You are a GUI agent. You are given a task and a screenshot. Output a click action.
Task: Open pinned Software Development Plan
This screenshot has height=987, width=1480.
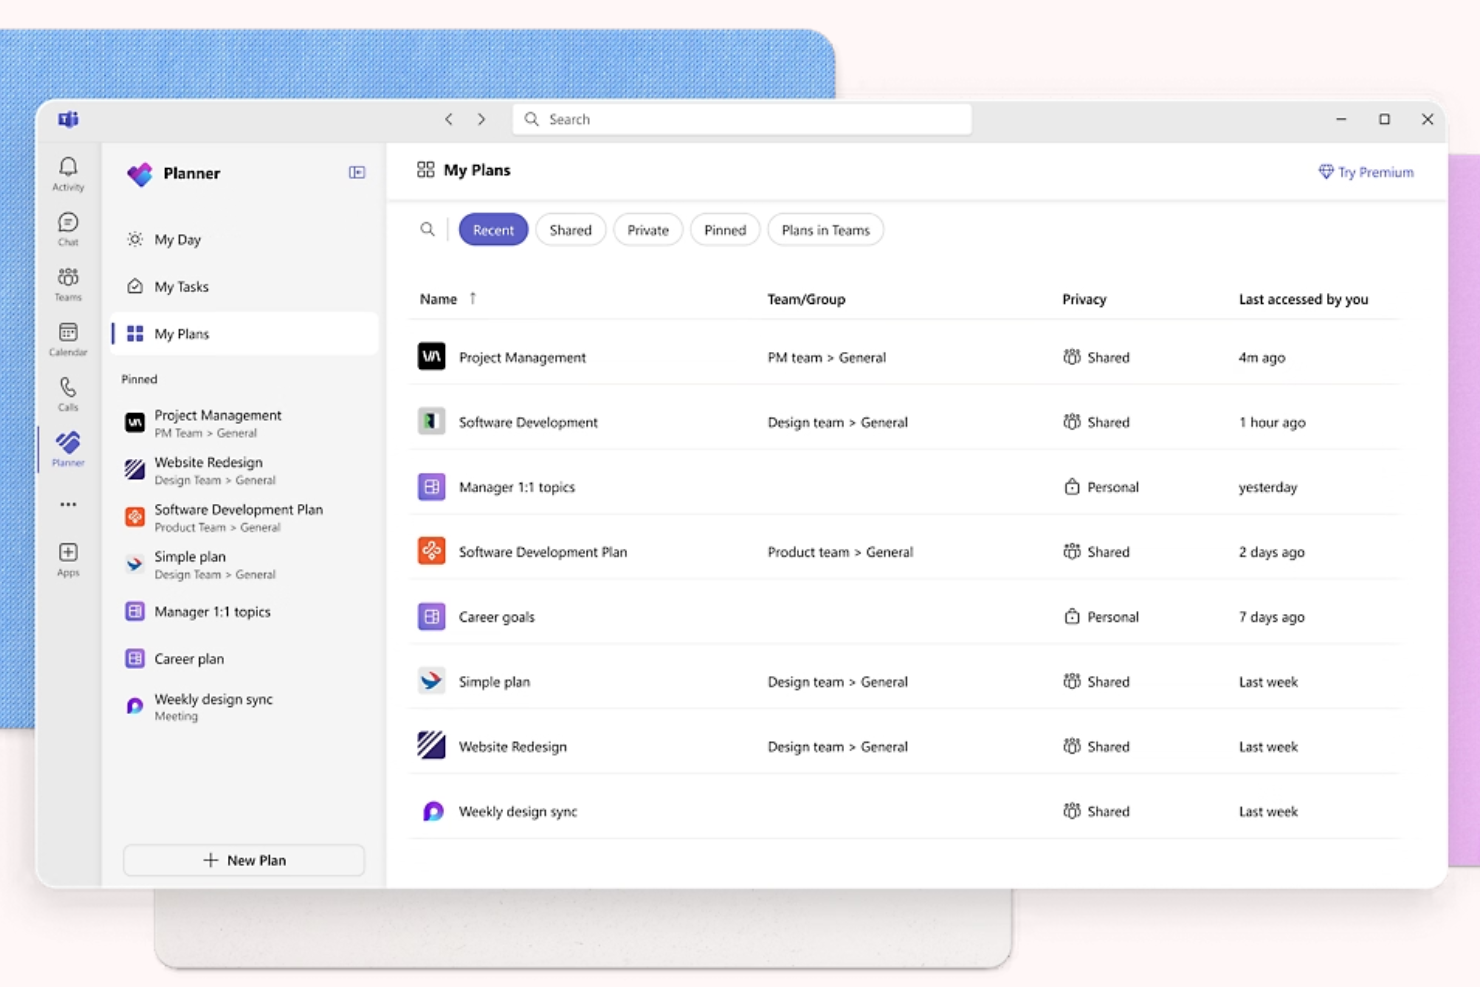click(x=244, y=517)
